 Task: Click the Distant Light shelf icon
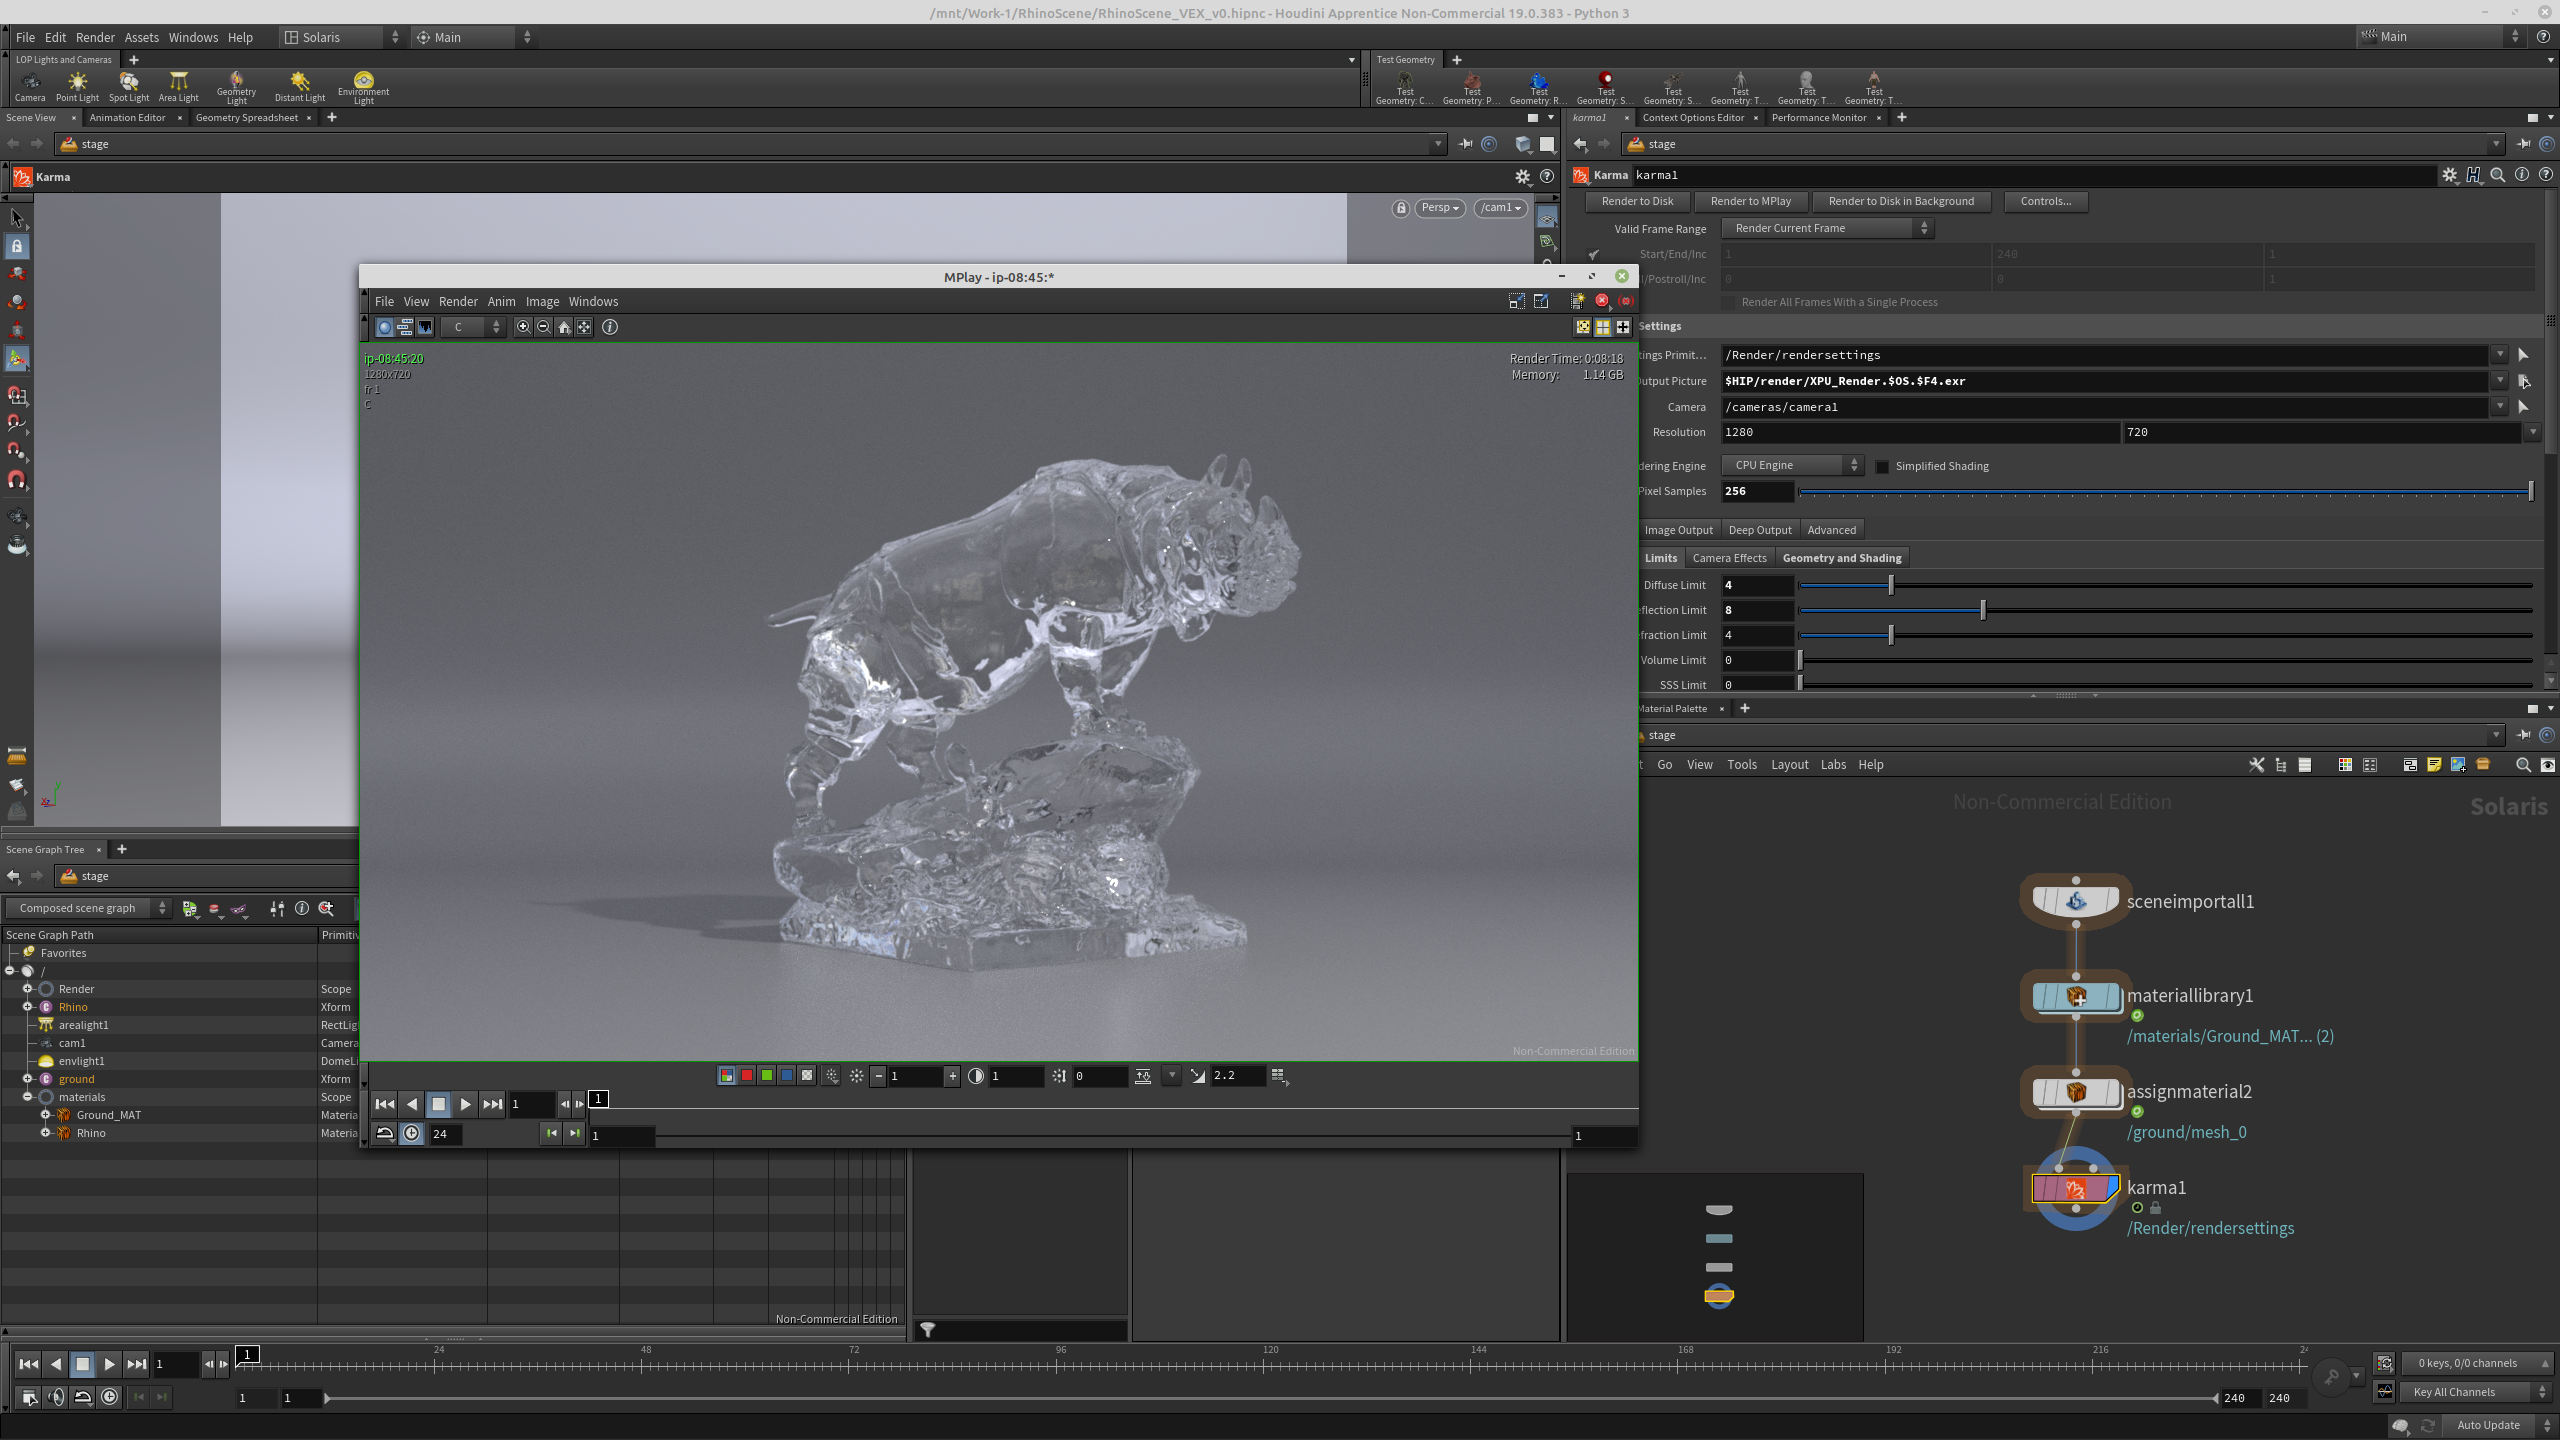(x=300, y=87)
